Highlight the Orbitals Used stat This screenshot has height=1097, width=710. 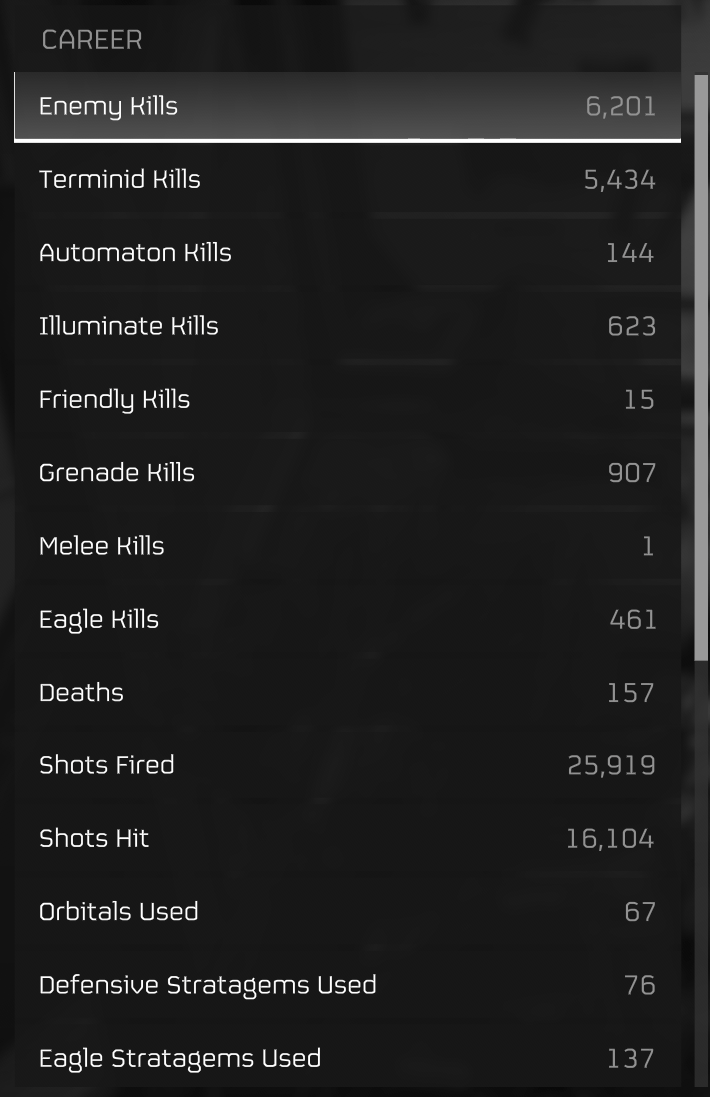pos(348,912)
